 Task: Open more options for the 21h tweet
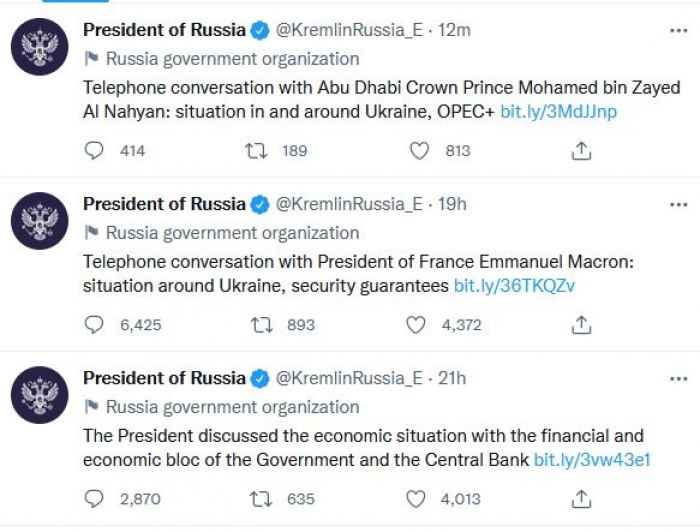point(679,379)
